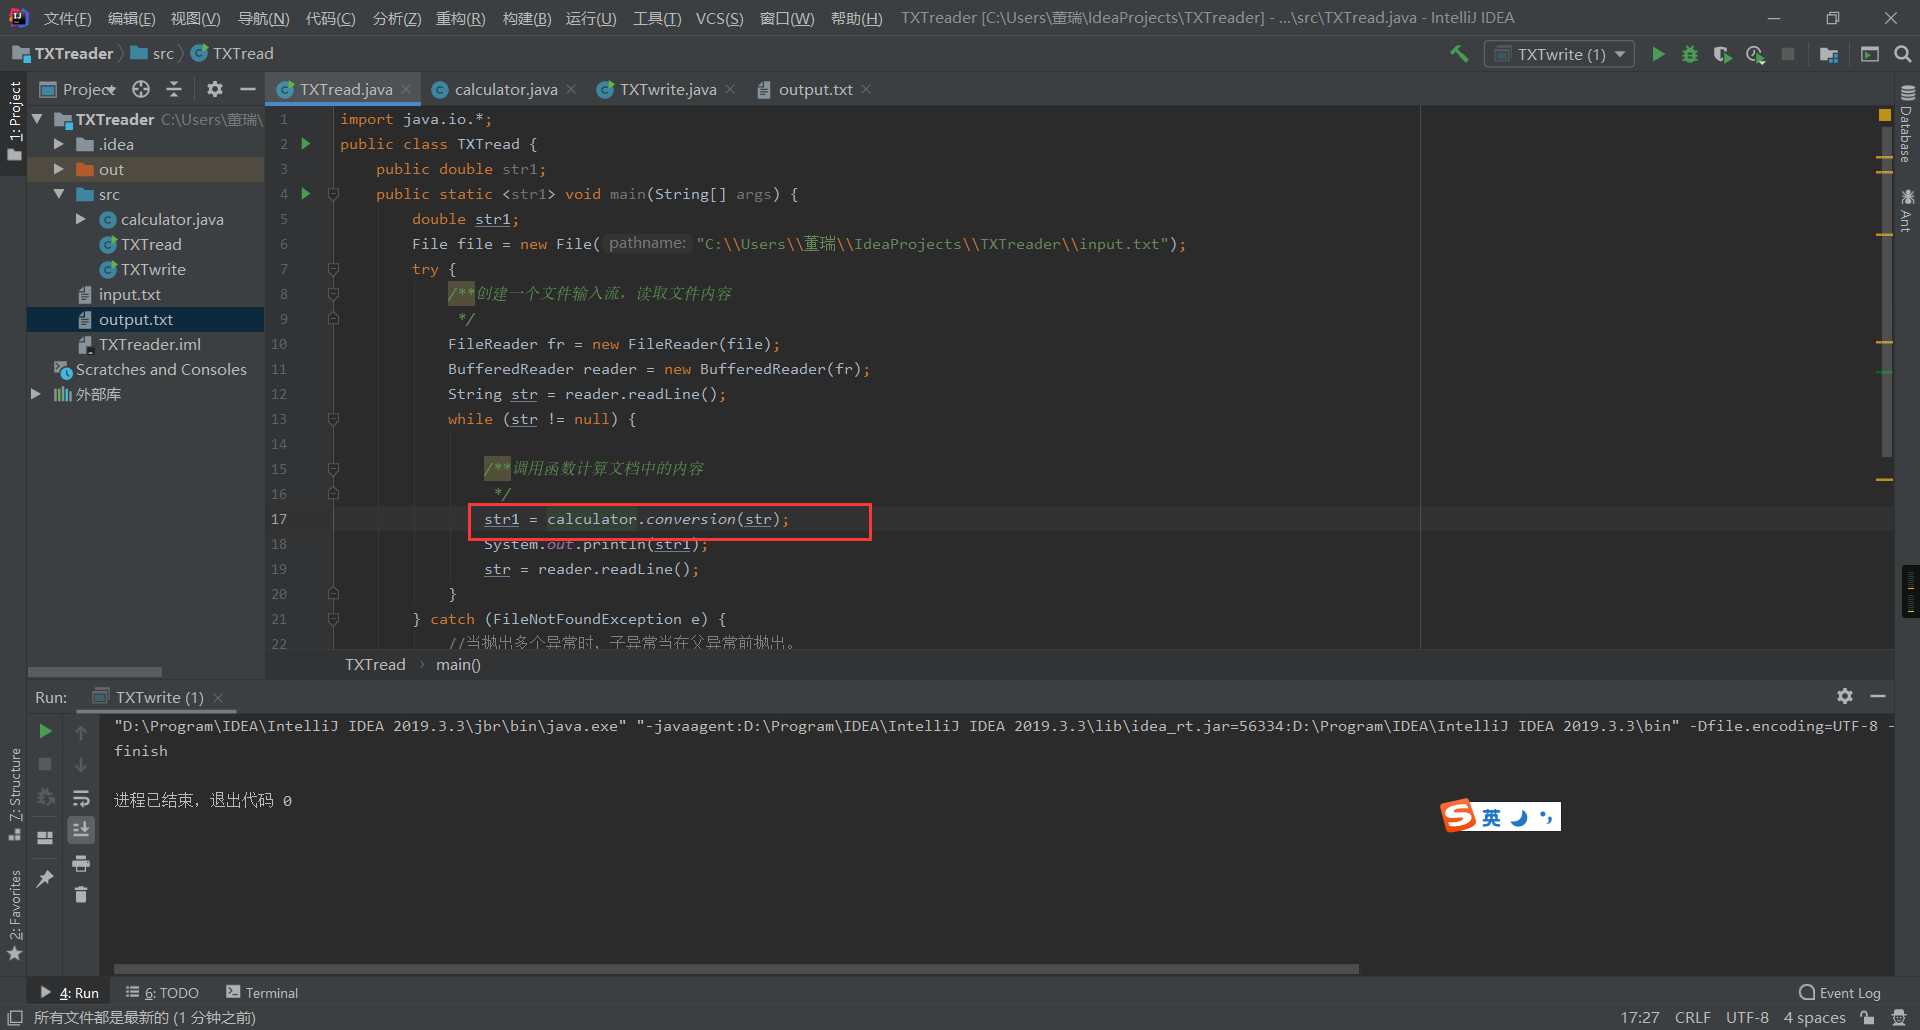1920x1030 pixels.
Task: Collapse all in Project panel icon
Action: 174,89
